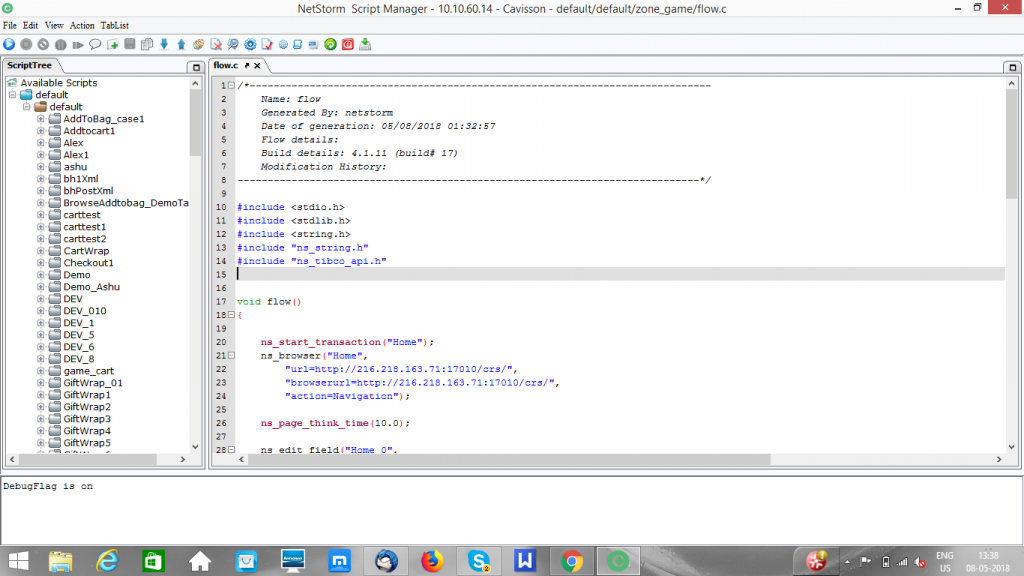Click the blue scroll script icon
Viewport: 1024px width, 576px height.
pos(298,44)
